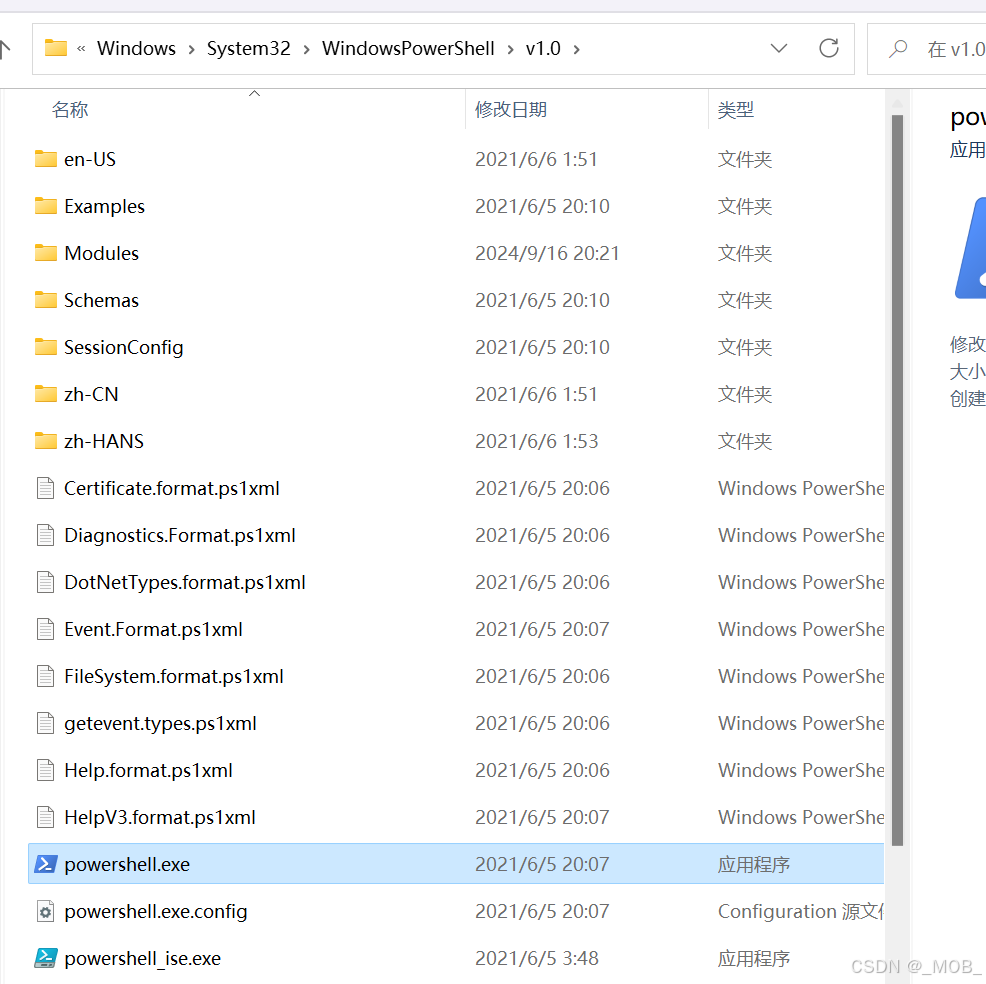Sort by the 名称 column header

(70, 110)
